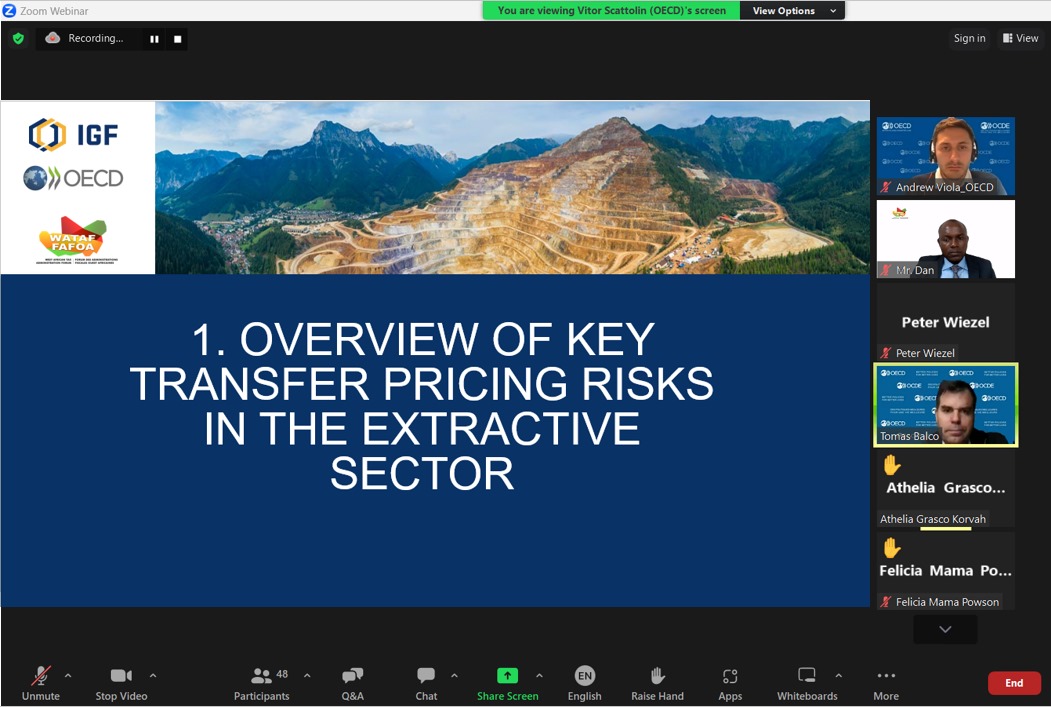Select Andrew Viola_OECD video thumbnail
Screen dimensions: 1051x707
pos(946,156)
